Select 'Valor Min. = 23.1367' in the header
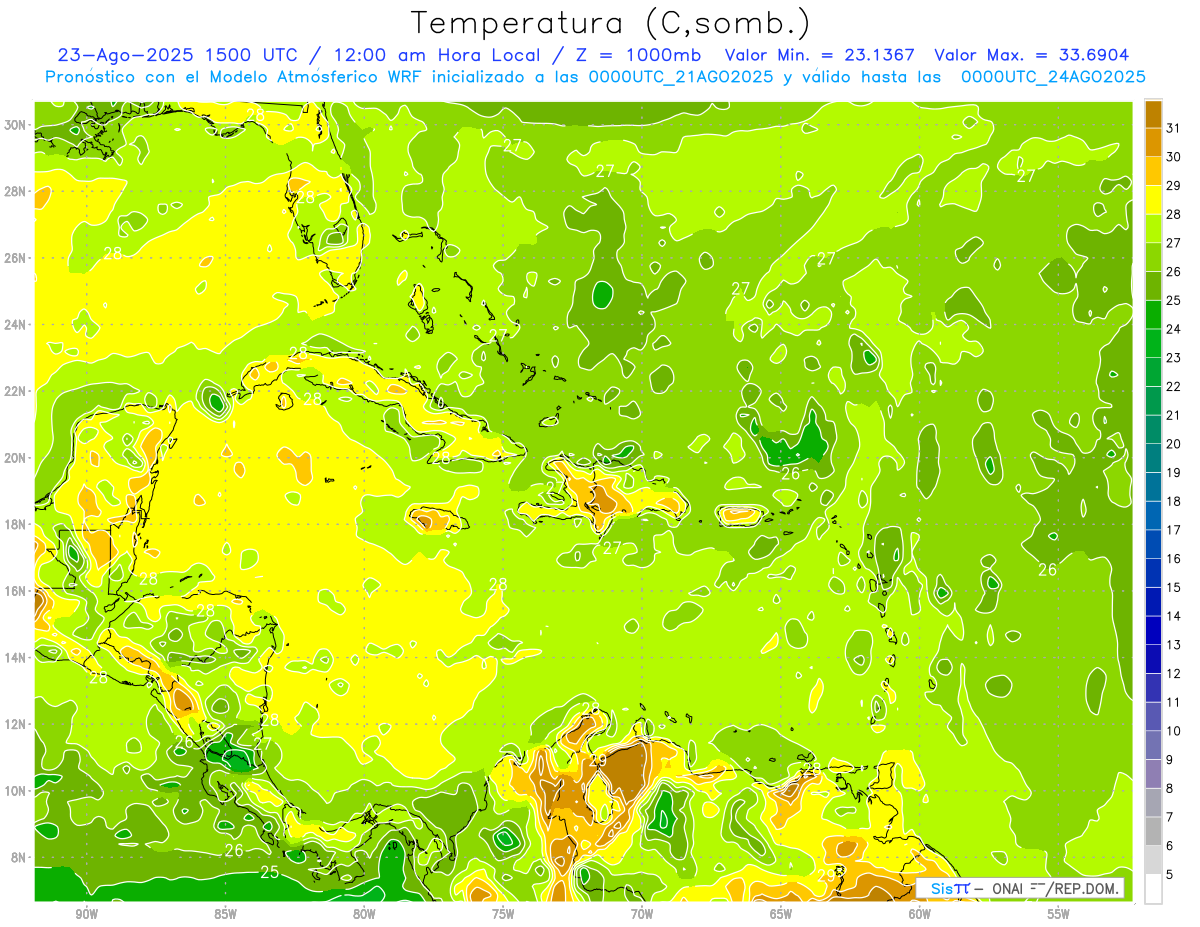The height and width of the screenshot is (927, 1200). click(x=820, y=55)
